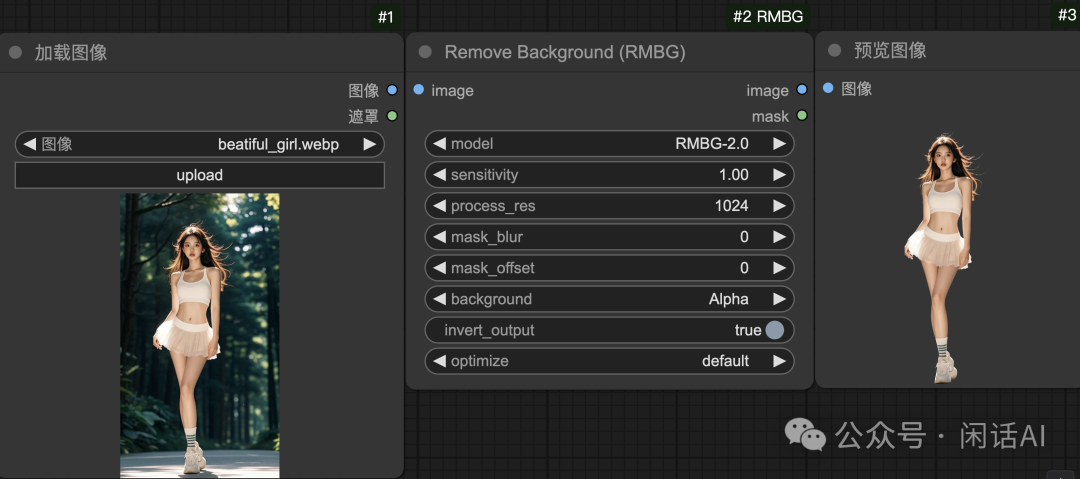Choose the previous image file arrow

click(x=29, y=144)
